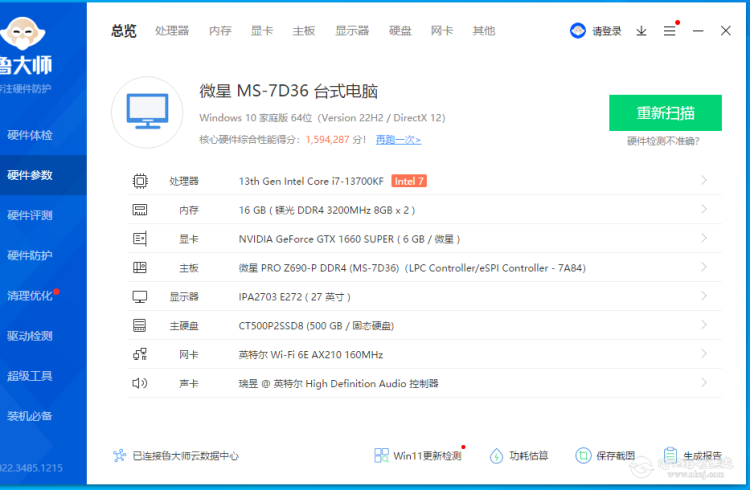Click the green 重新扫描 button
Screen dimensions: 750x490
(665, 113)
